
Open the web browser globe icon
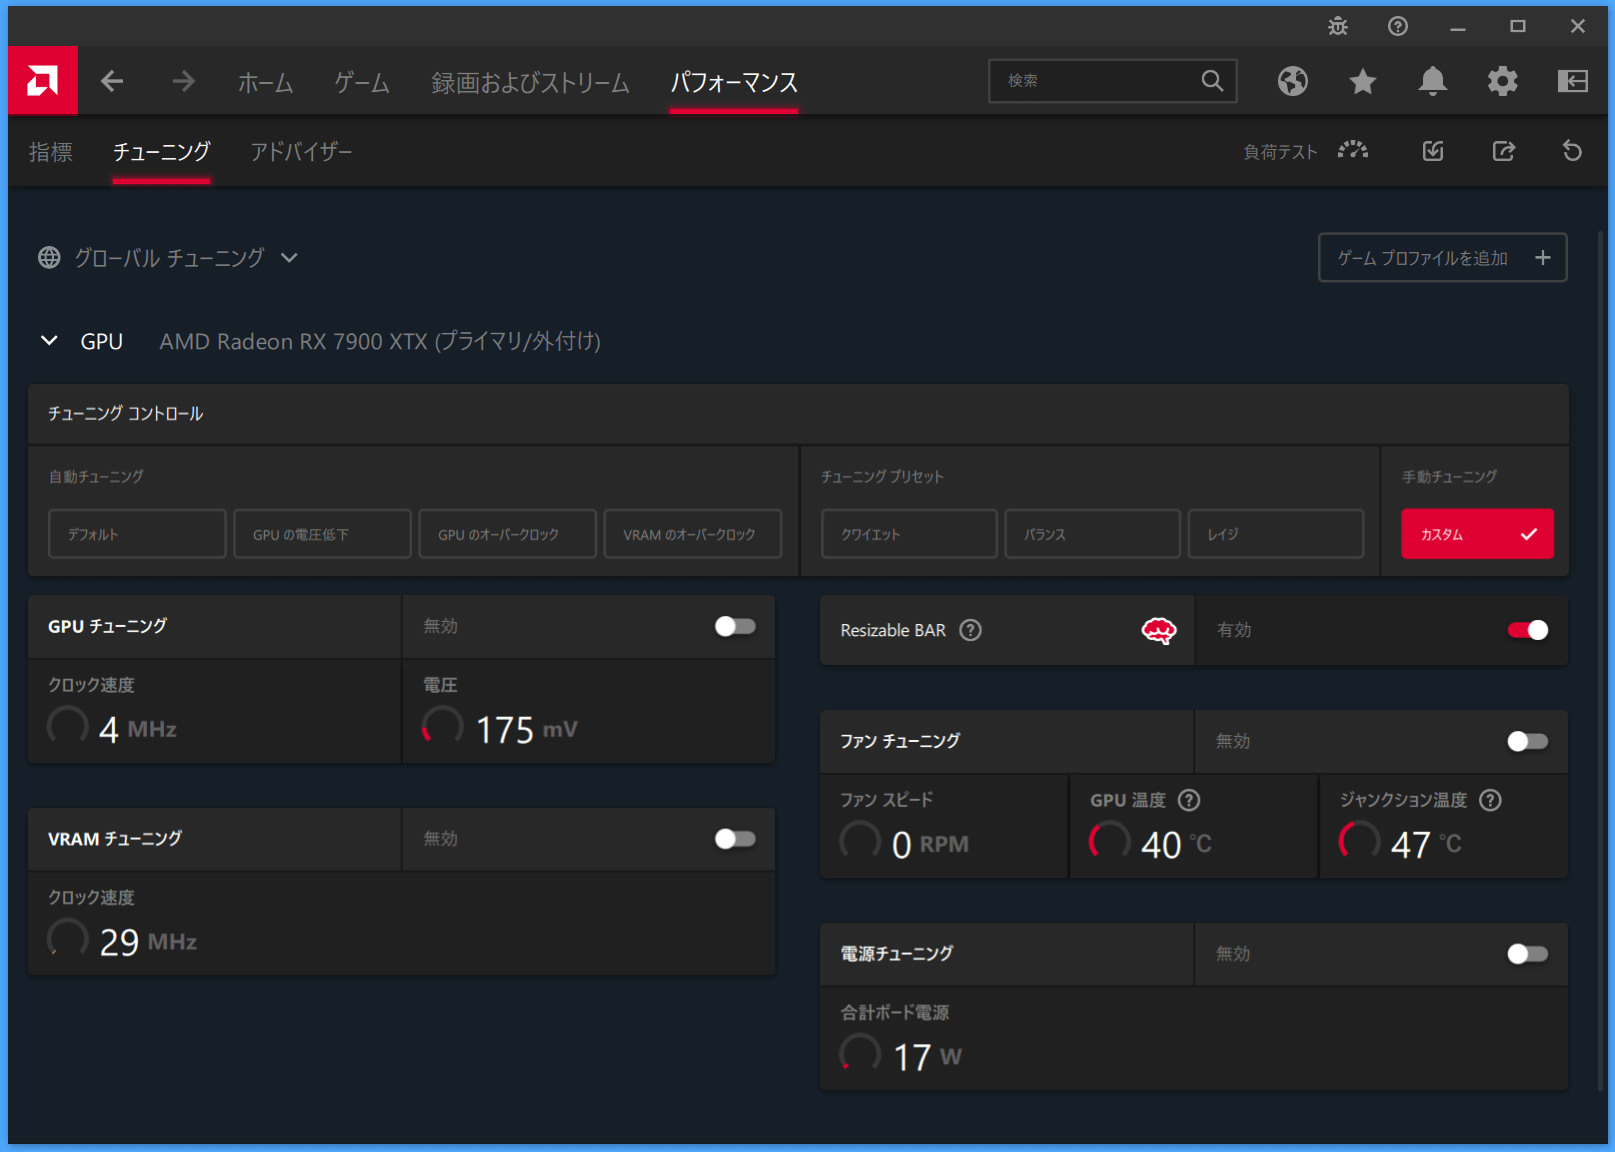coord(1292,81)
